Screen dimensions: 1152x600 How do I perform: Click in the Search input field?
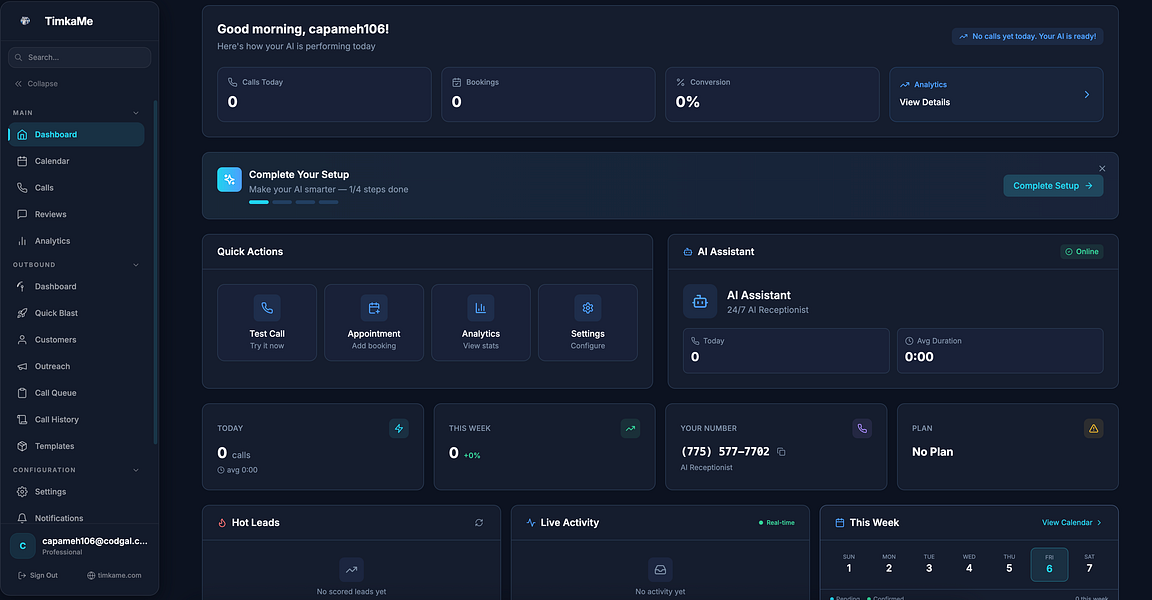click(x=79, y=57)
